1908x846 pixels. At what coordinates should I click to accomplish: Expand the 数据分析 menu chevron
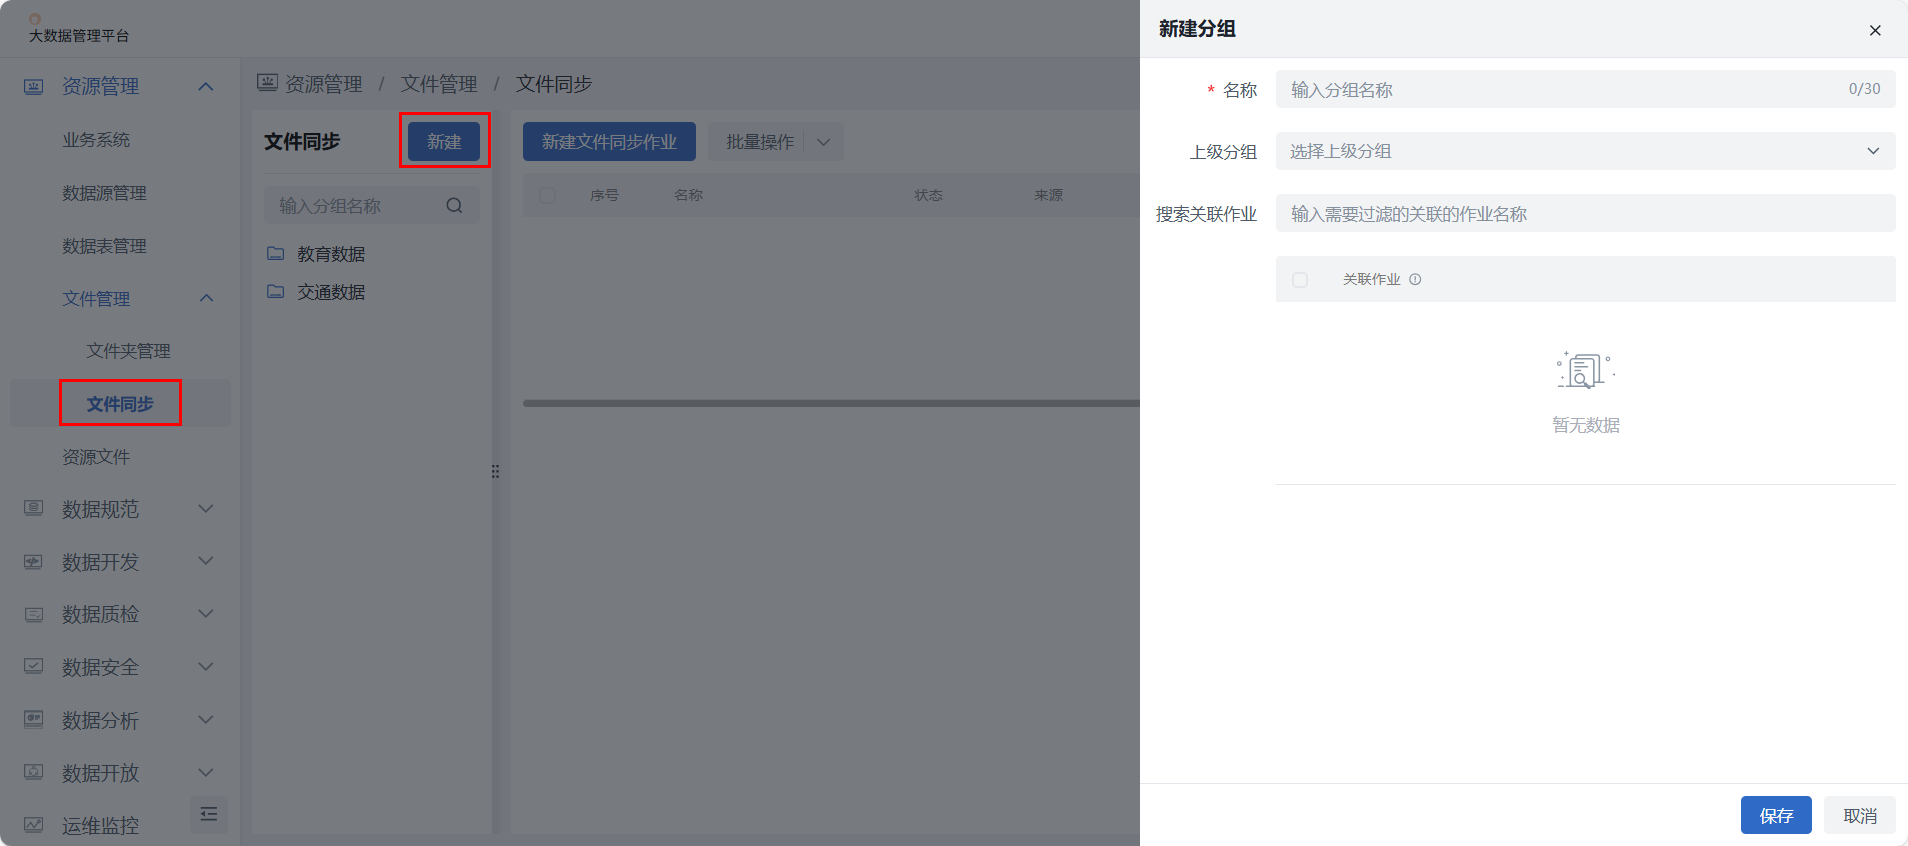click(206, 719)
